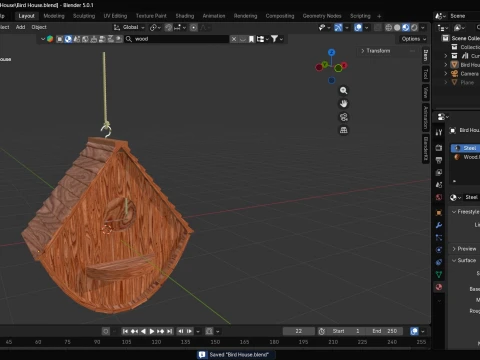Toggle viewport overlays display

[x=358, y=27]
